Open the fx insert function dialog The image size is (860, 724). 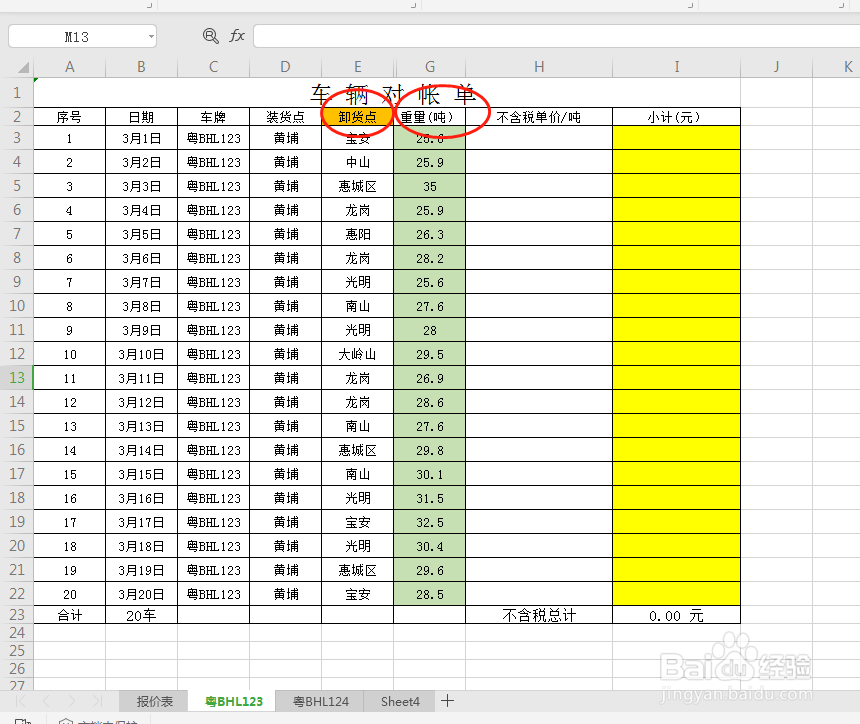[x=237, y=36]
